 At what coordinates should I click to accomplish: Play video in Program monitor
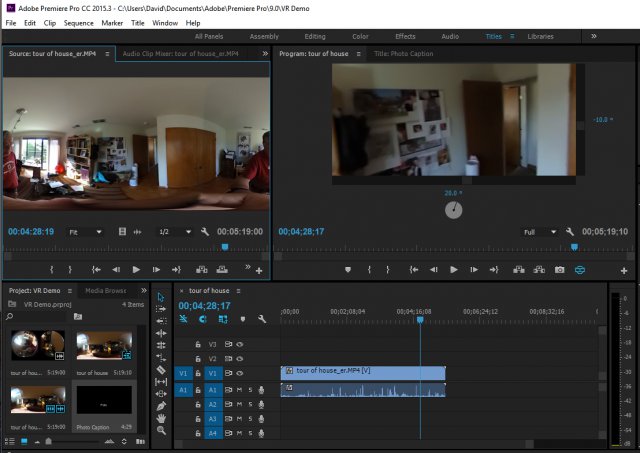tap(453, 270)
